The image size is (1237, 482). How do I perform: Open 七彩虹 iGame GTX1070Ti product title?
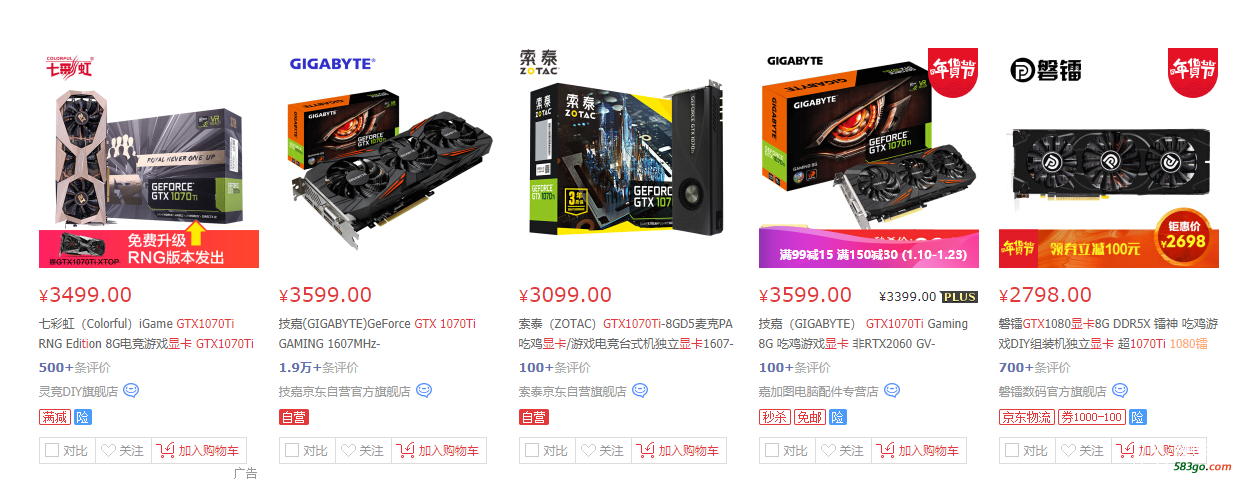tap(146, 334)
